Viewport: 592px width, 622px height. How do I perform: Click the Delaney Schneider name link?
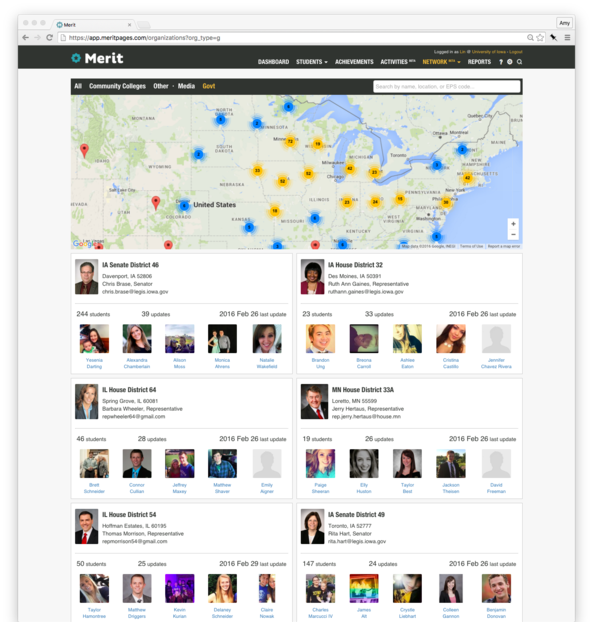222,613
